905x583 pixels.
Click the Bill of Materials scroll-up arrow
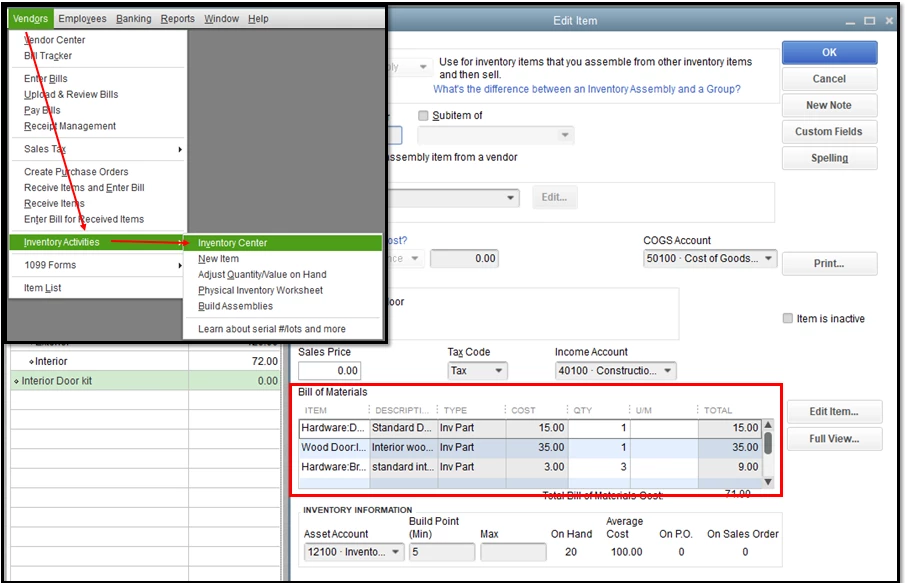tap(768, 425)
